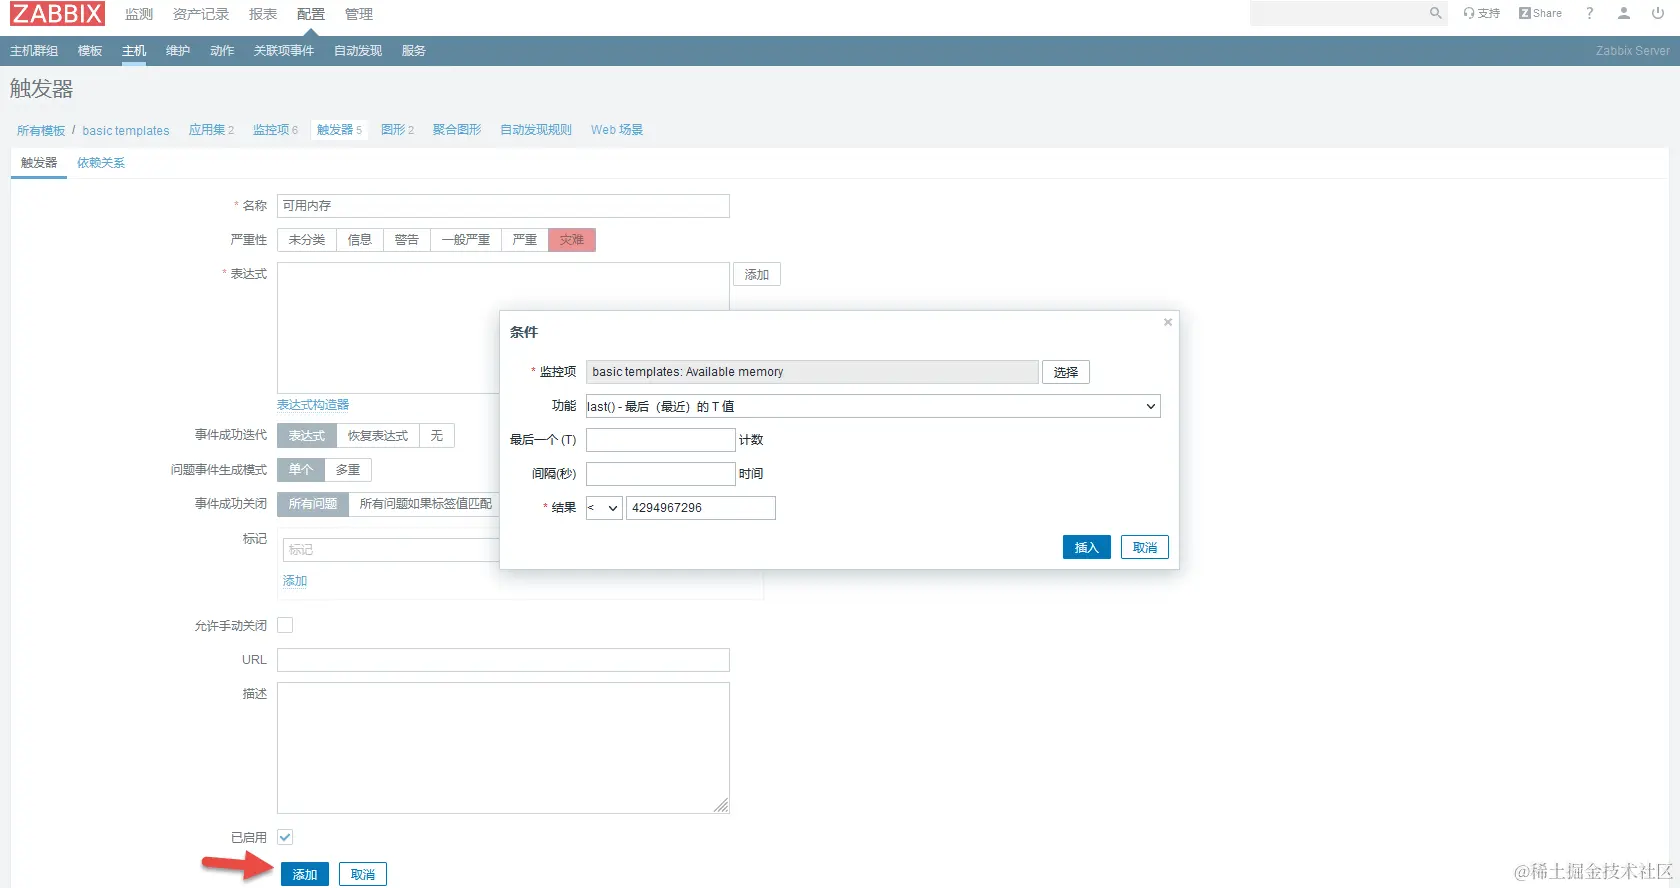
Task: Go to 维护 submenu
Action: coord(178,51)
